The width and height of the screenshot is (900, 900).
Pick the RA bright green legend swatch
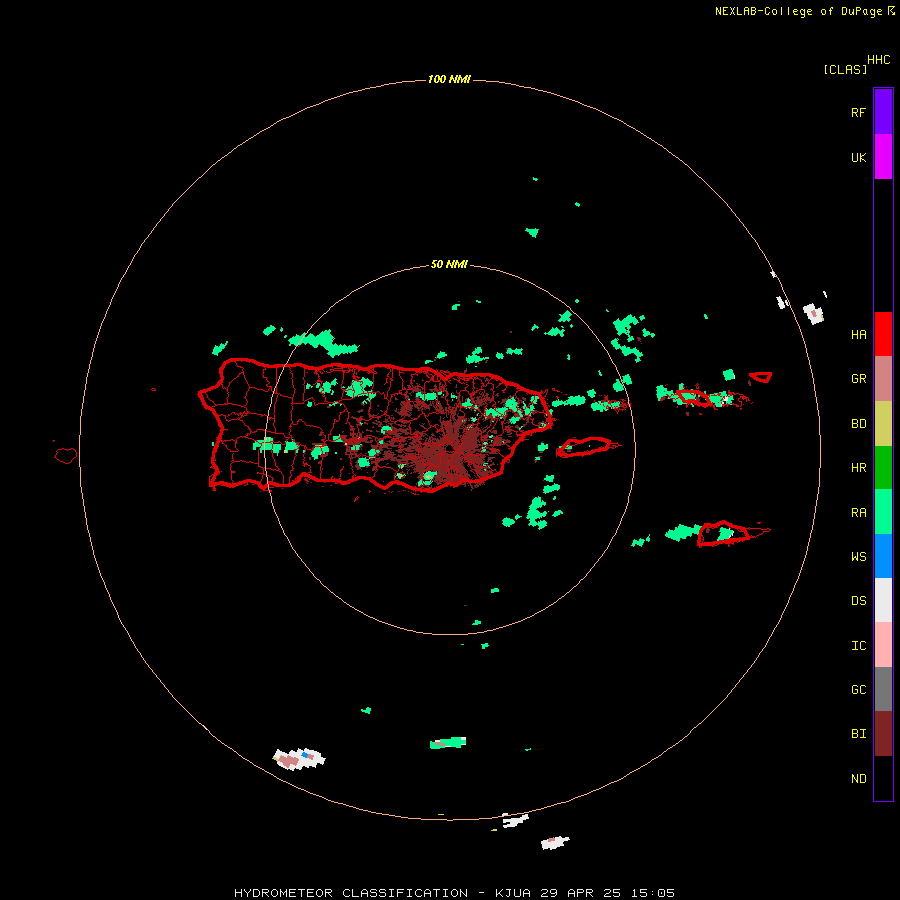click(883, 512)
